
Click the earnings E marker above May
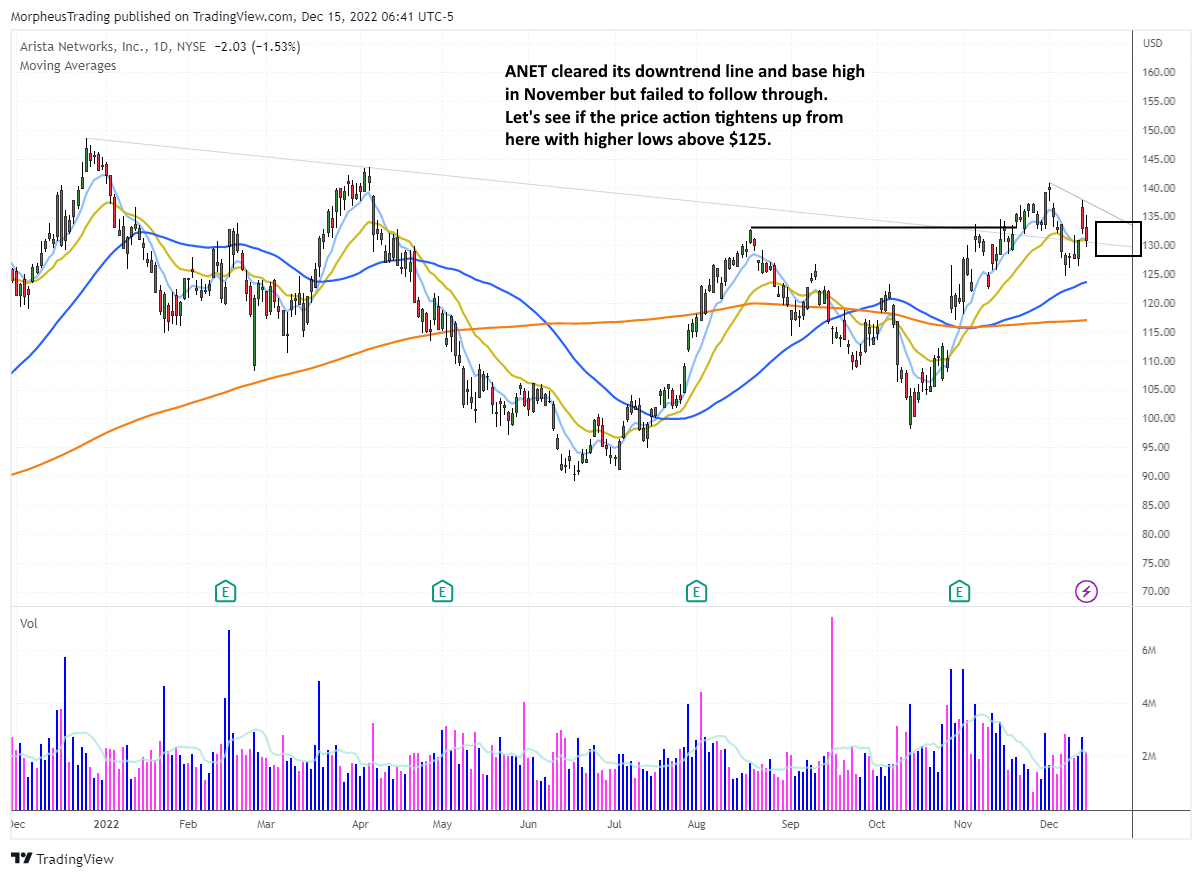[x=441, y=591]
